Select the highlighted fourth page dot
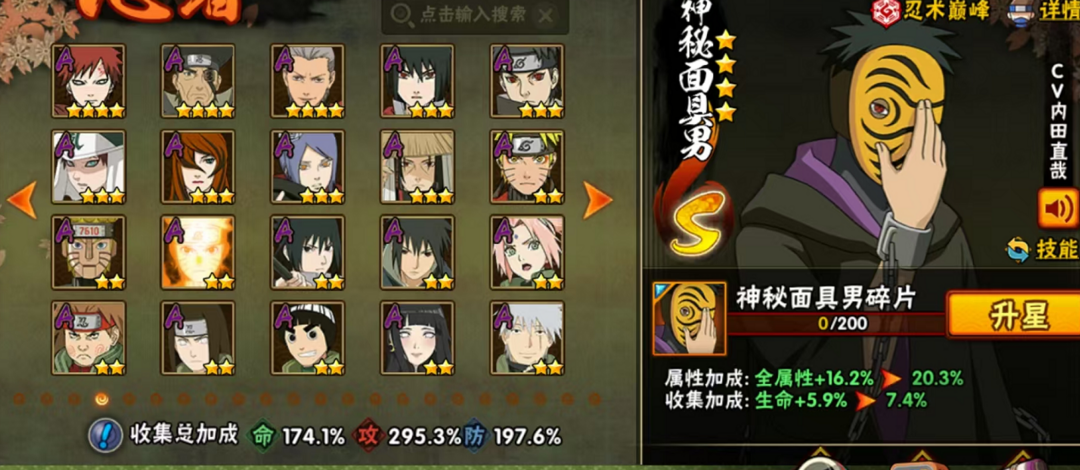This screenshot has width=1080, height=470. pyautogui.click(x=102, y=398)
